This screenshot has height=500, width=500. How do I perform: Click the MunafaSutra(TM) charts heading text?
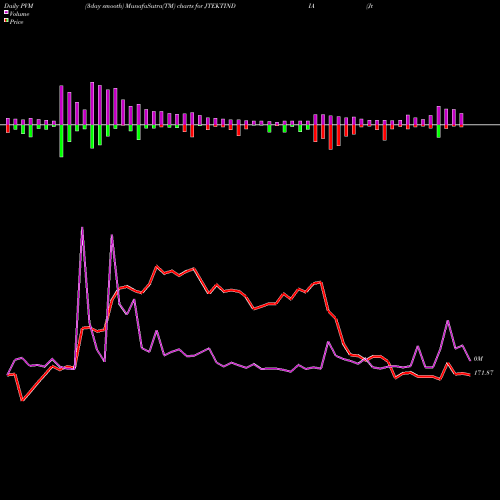(160, 6)
